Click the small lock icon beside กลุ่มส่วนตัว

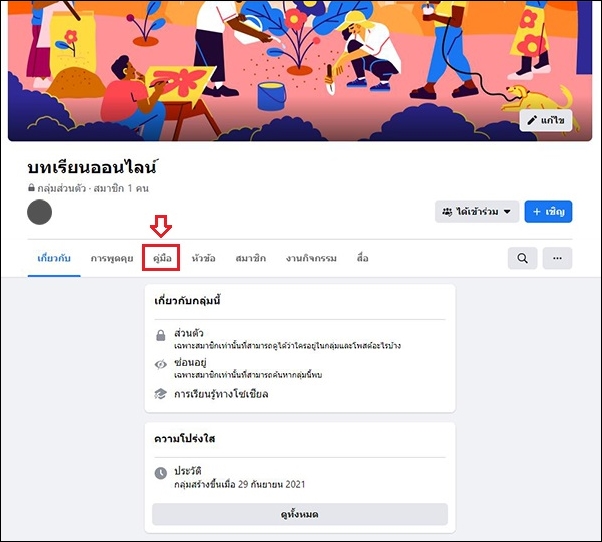(x=31, y=188)
